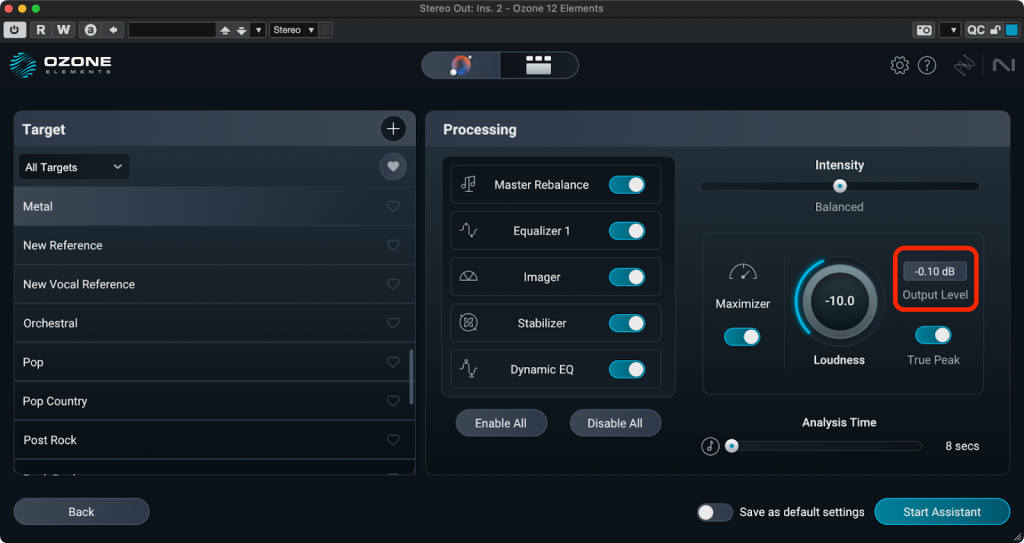The image size is (1024, 543).
Task: Open Ozone settings gear icon
Action: pyautogui.click(x=899, y=66)
